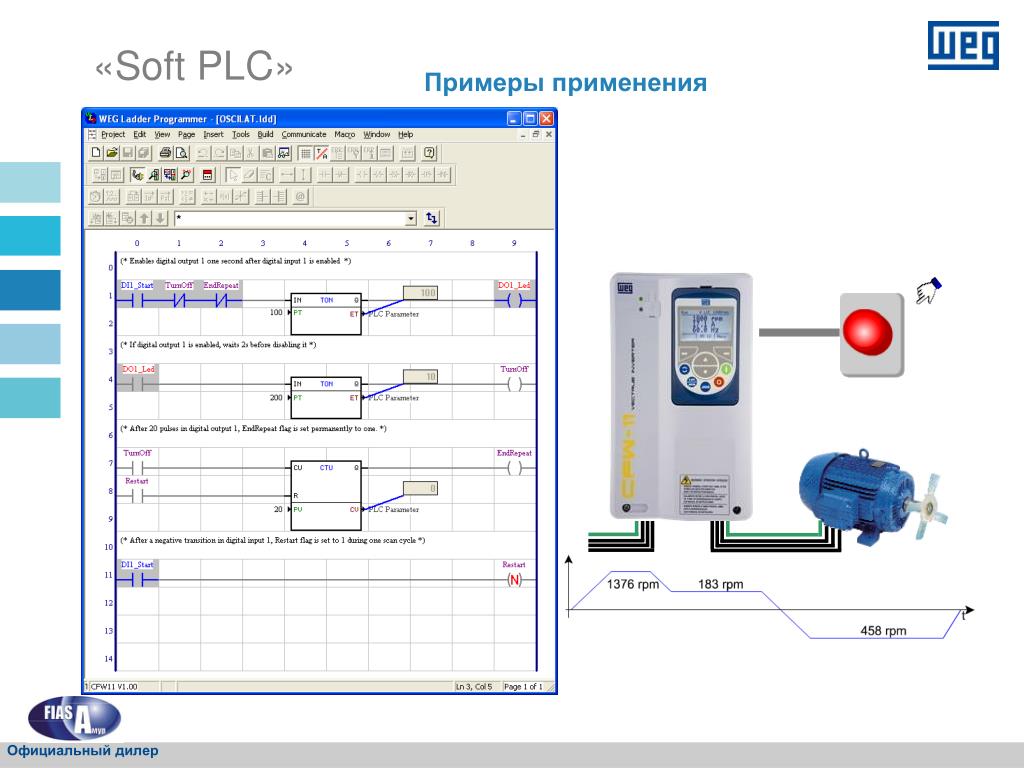Click the Cut scissors icon
Viewport: 1024px width, 768px height.
point(250,153)
